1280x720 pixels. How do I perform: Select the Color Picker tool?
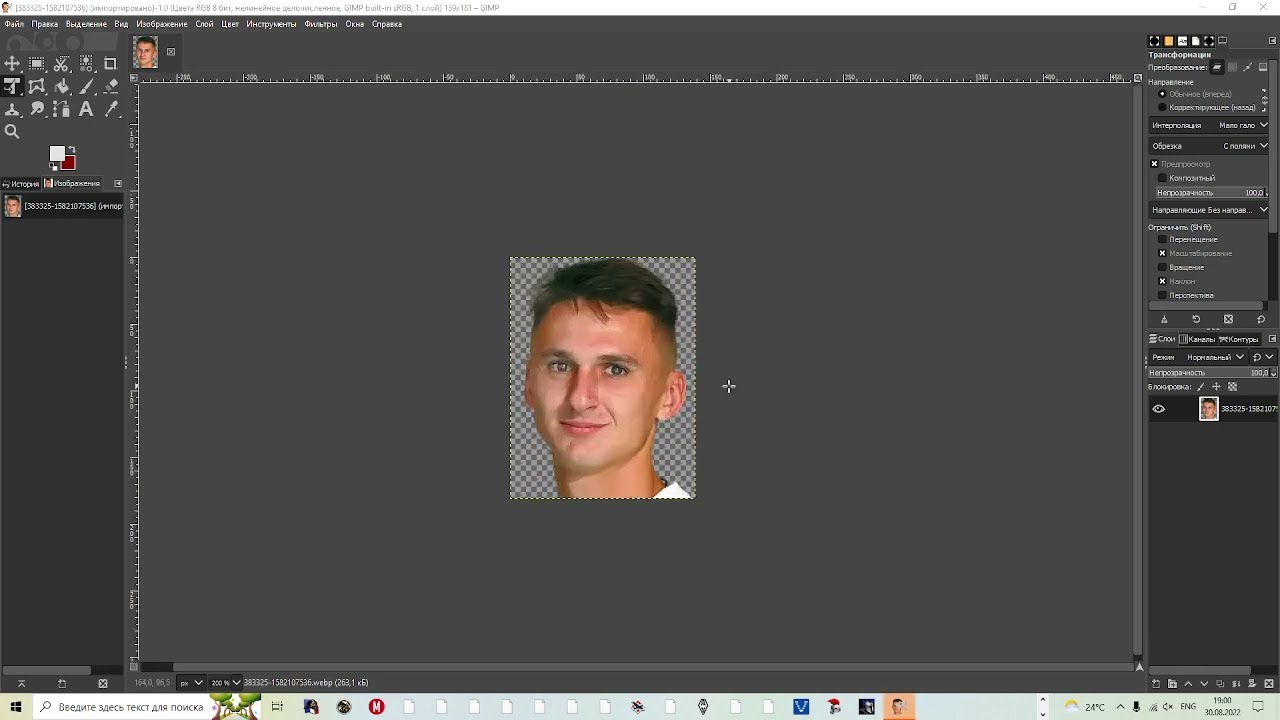point(111,109)
